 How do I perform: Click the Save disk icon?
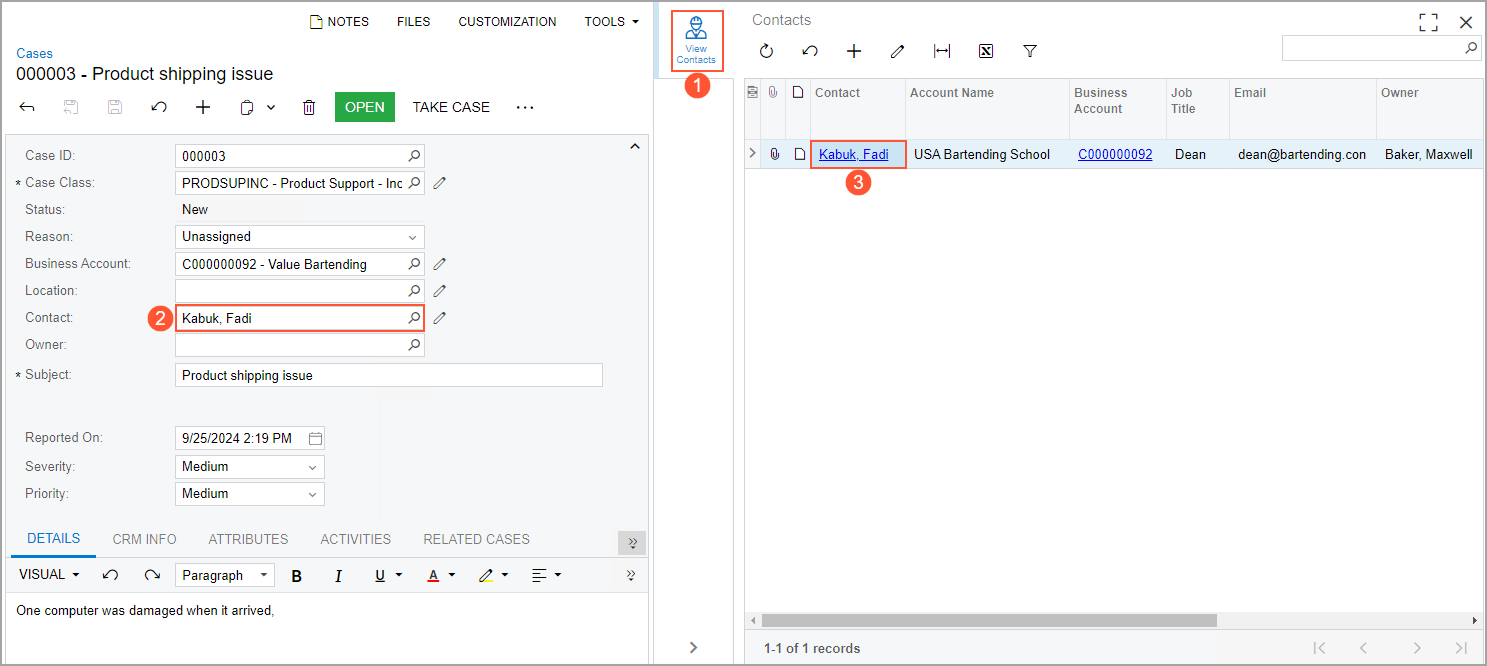115,107
